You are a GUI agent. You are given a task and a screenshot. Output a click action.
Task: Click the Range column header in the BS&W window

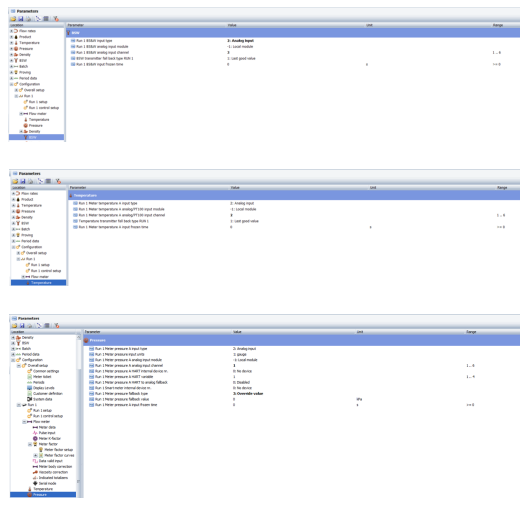click(x=498, y=25)
